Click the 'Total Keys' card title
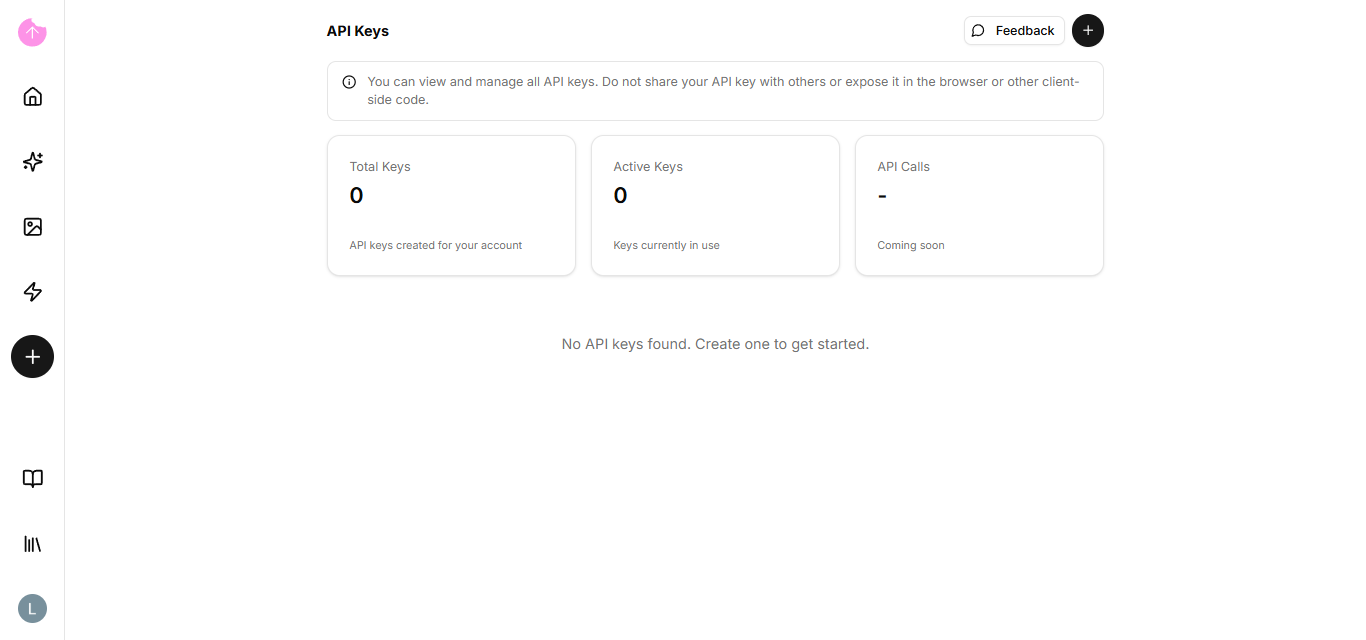Viewport: 1366px width, 640px height. (x=380, y=167)
